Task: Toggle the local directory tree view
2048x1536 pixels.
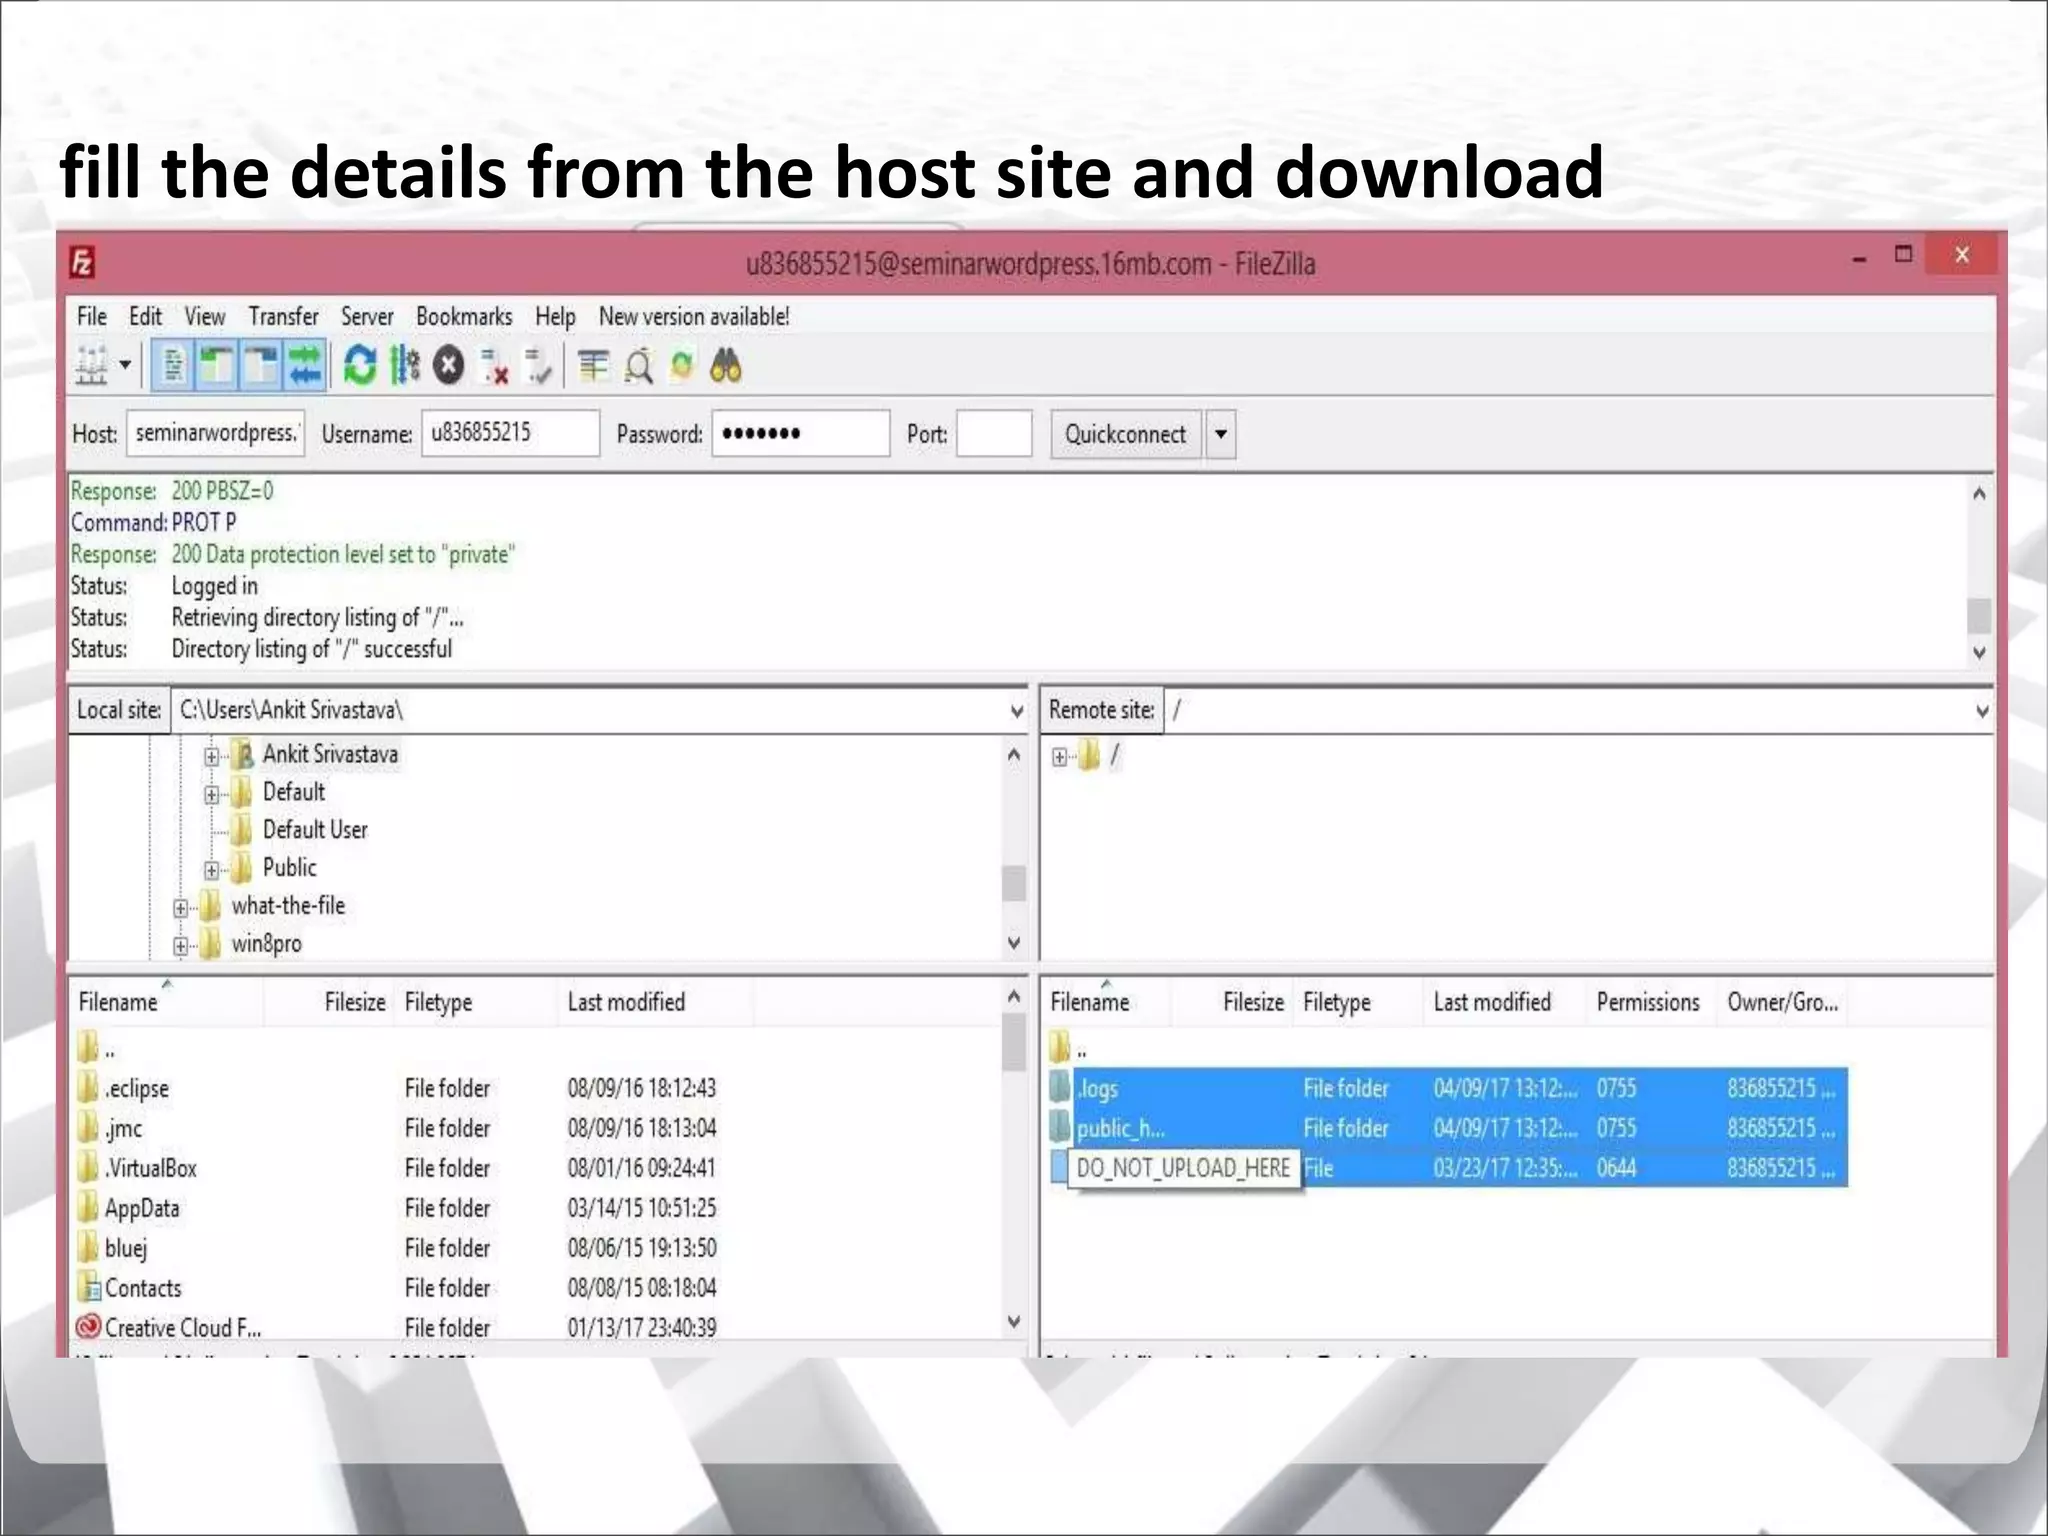Action: coord(216,366)
